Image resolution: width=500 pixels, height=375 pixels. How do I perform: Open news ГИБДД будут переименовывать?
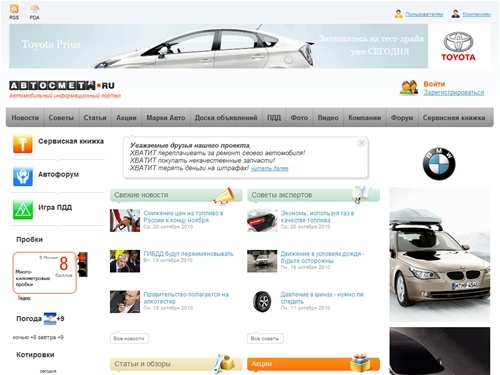188,254
